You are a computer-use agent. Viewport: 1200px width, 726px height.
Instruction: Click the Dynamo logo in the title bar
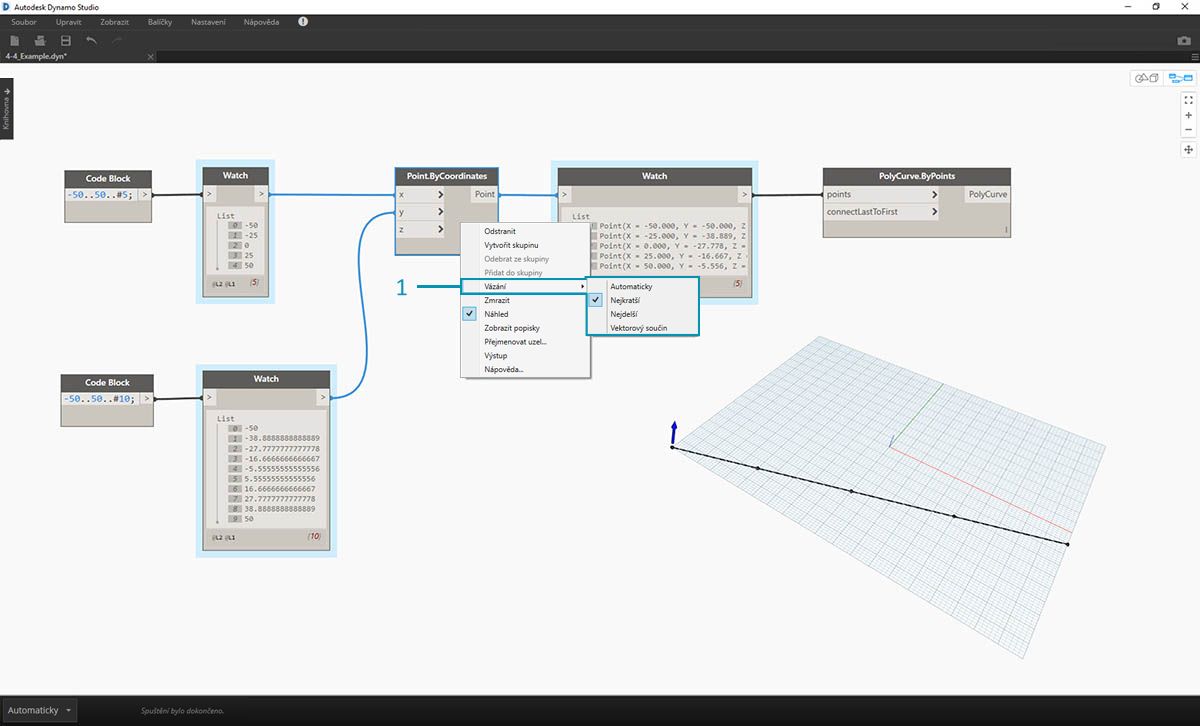pyautogui.click(x=7, y=6)
